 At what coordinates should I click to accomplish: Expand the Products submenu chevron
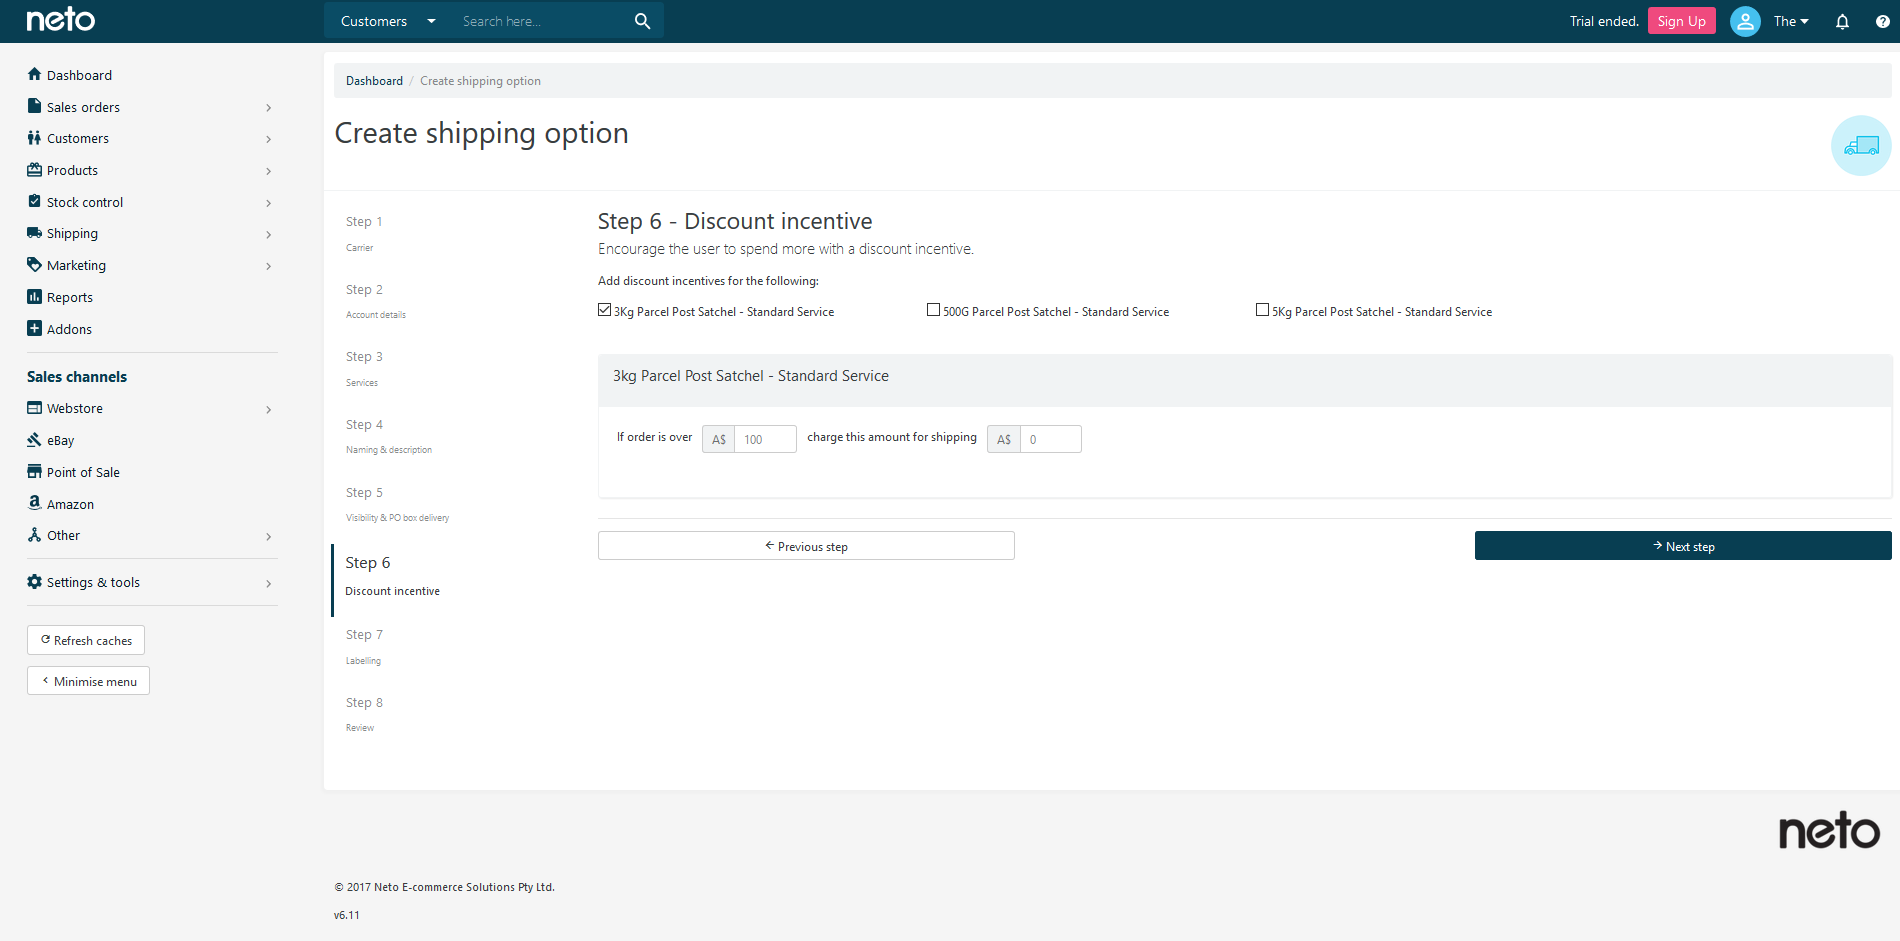pyautogui.click(x=268, y=171)
